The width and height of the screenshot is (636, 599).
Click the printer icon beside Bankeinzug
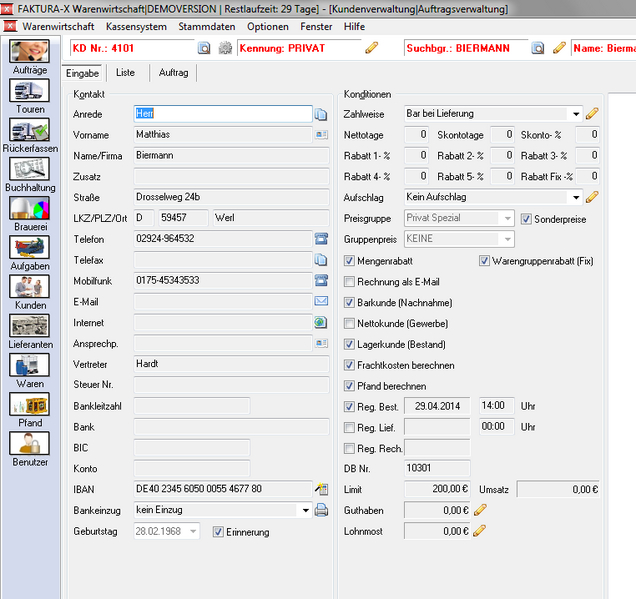(x=321, y=510)
